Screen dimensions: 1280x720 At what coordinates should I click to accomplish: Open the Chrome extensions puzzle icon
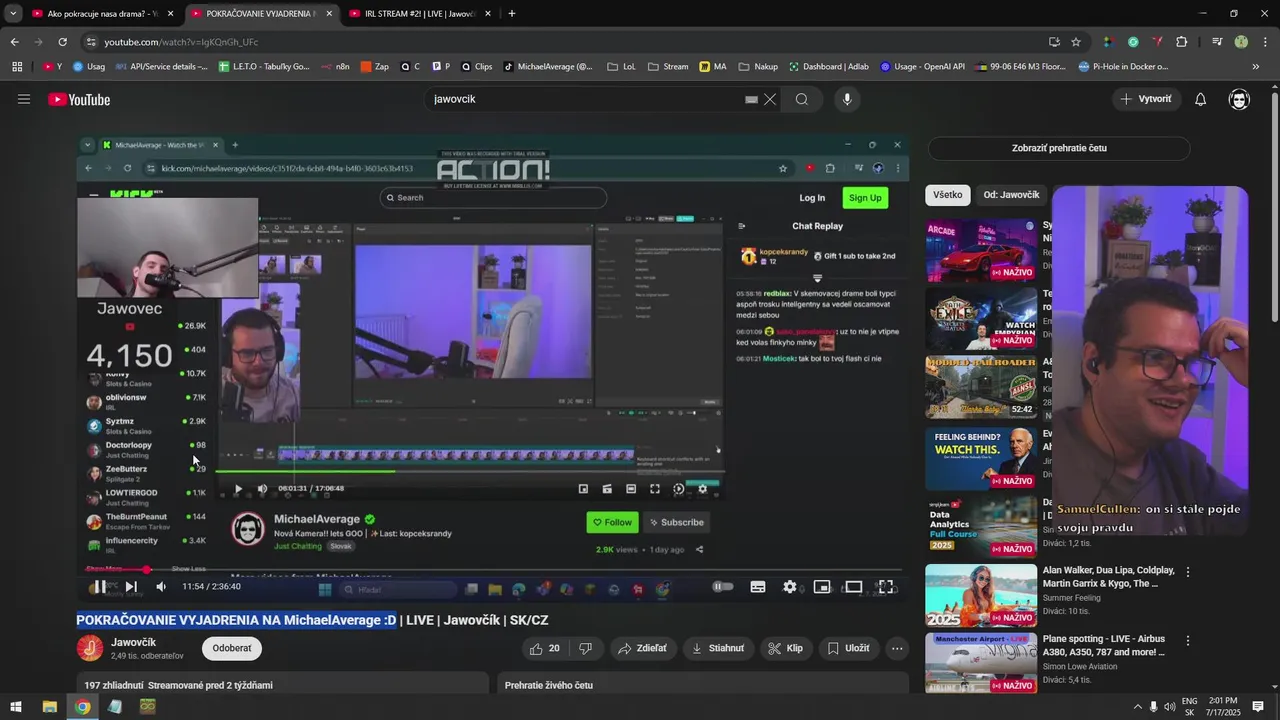click(1182, 42)
